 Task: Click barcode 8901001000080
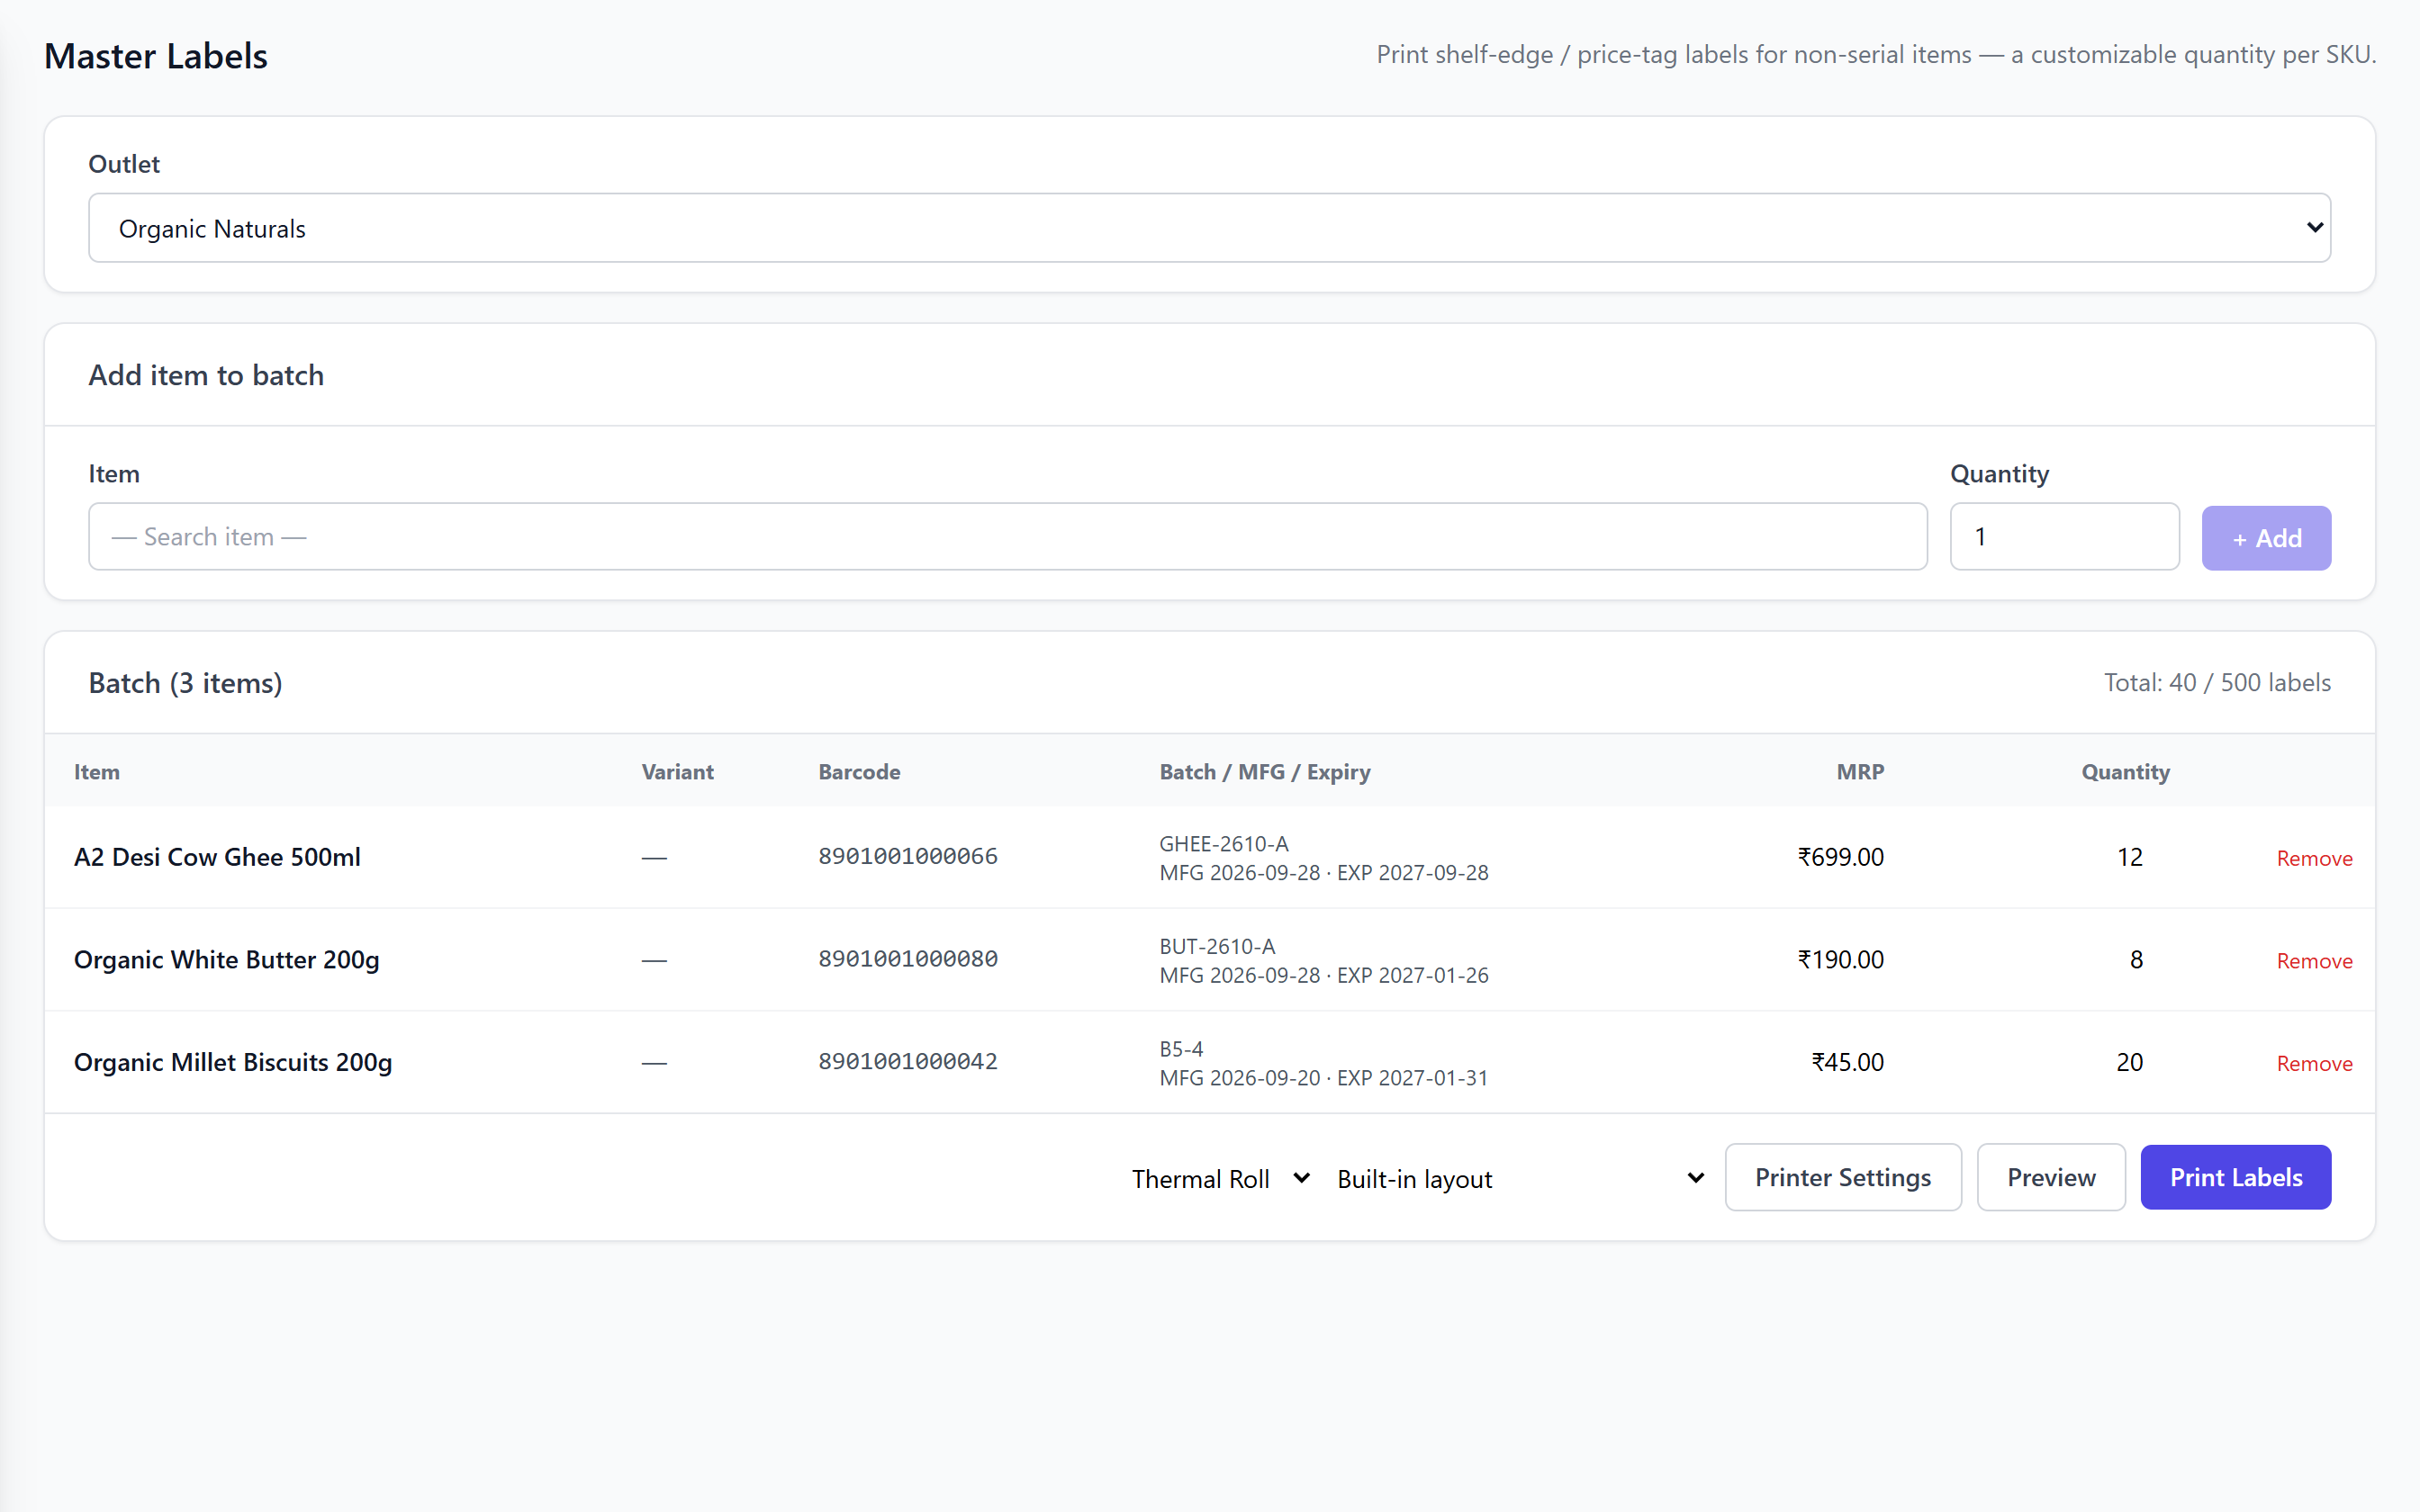coord(908,959)
